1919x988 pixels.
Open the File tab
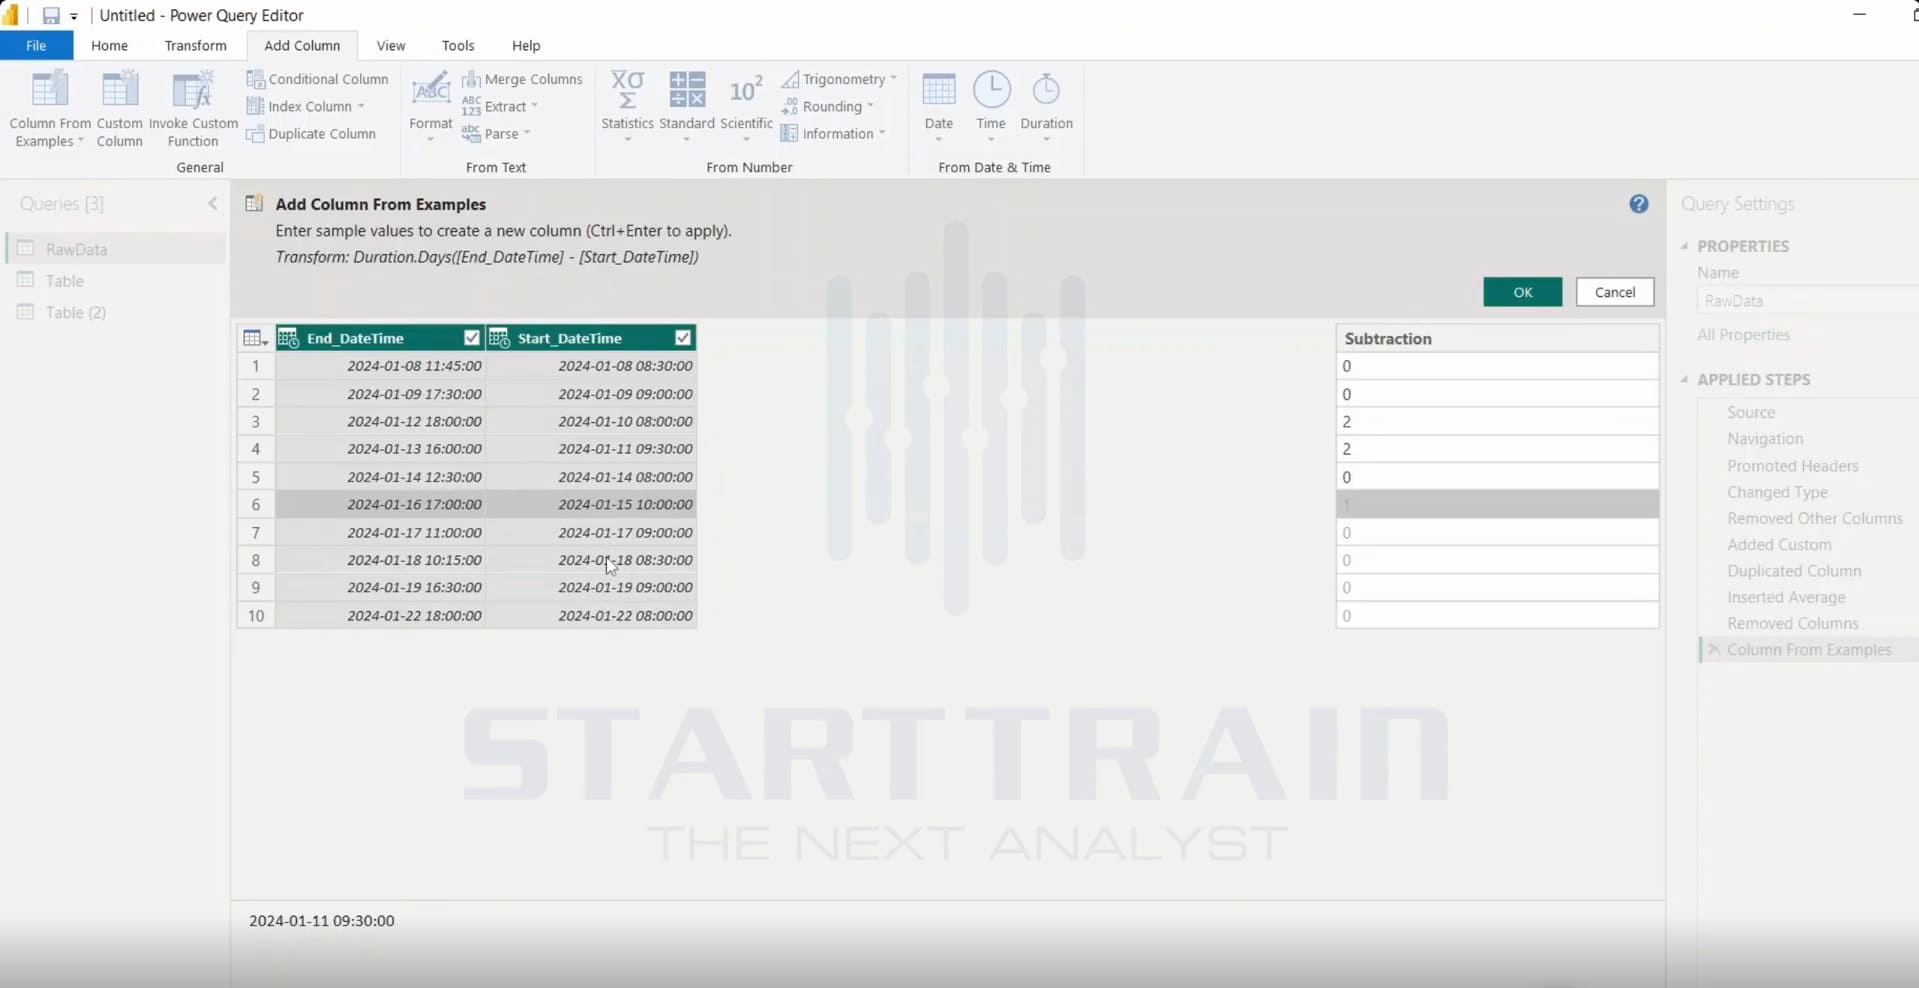(36, 45)
